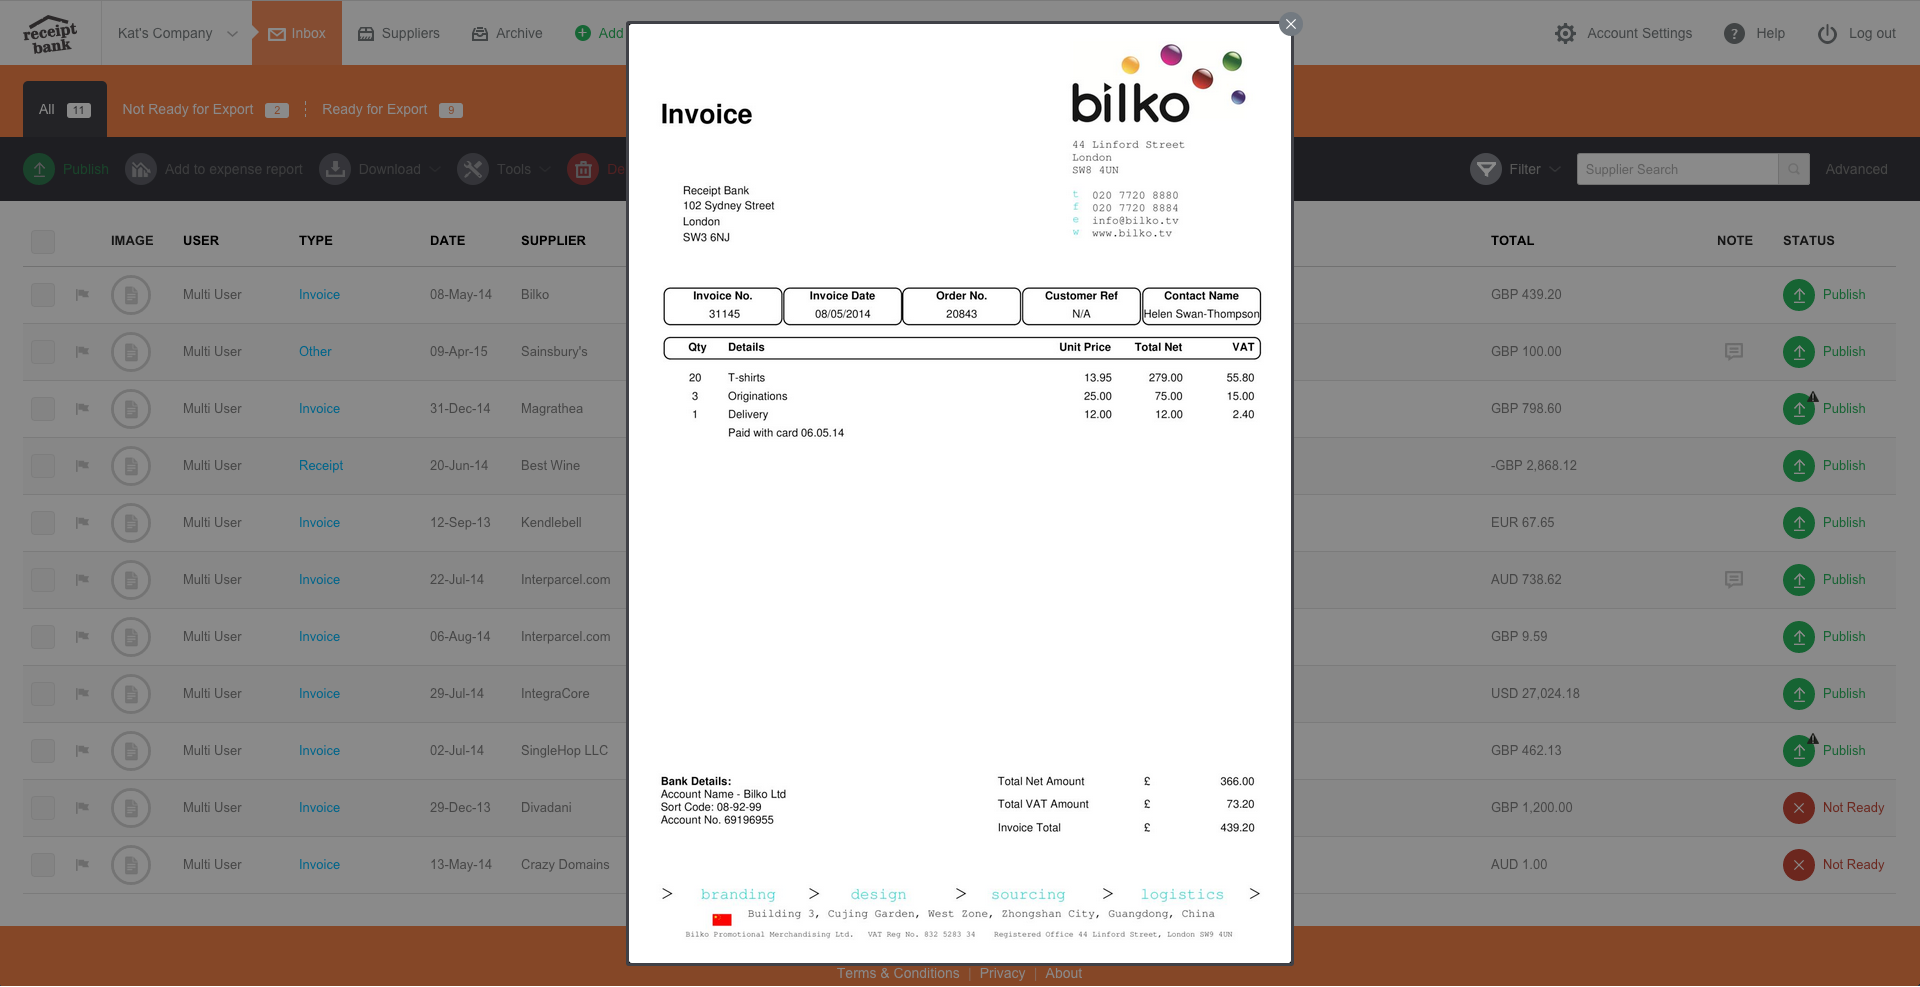Open the Tools dropdown
Screen dimensions: 1920x987
[504, 169]
